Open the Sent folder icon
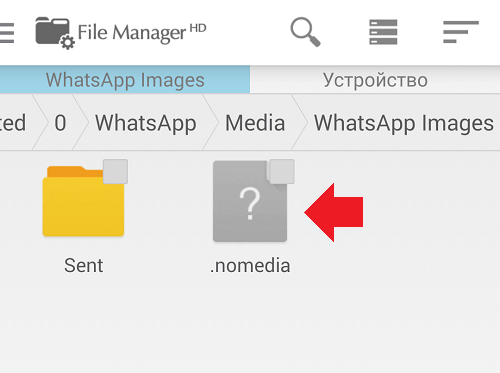This screenshot has height=373, width=500. tap(83, 201)
